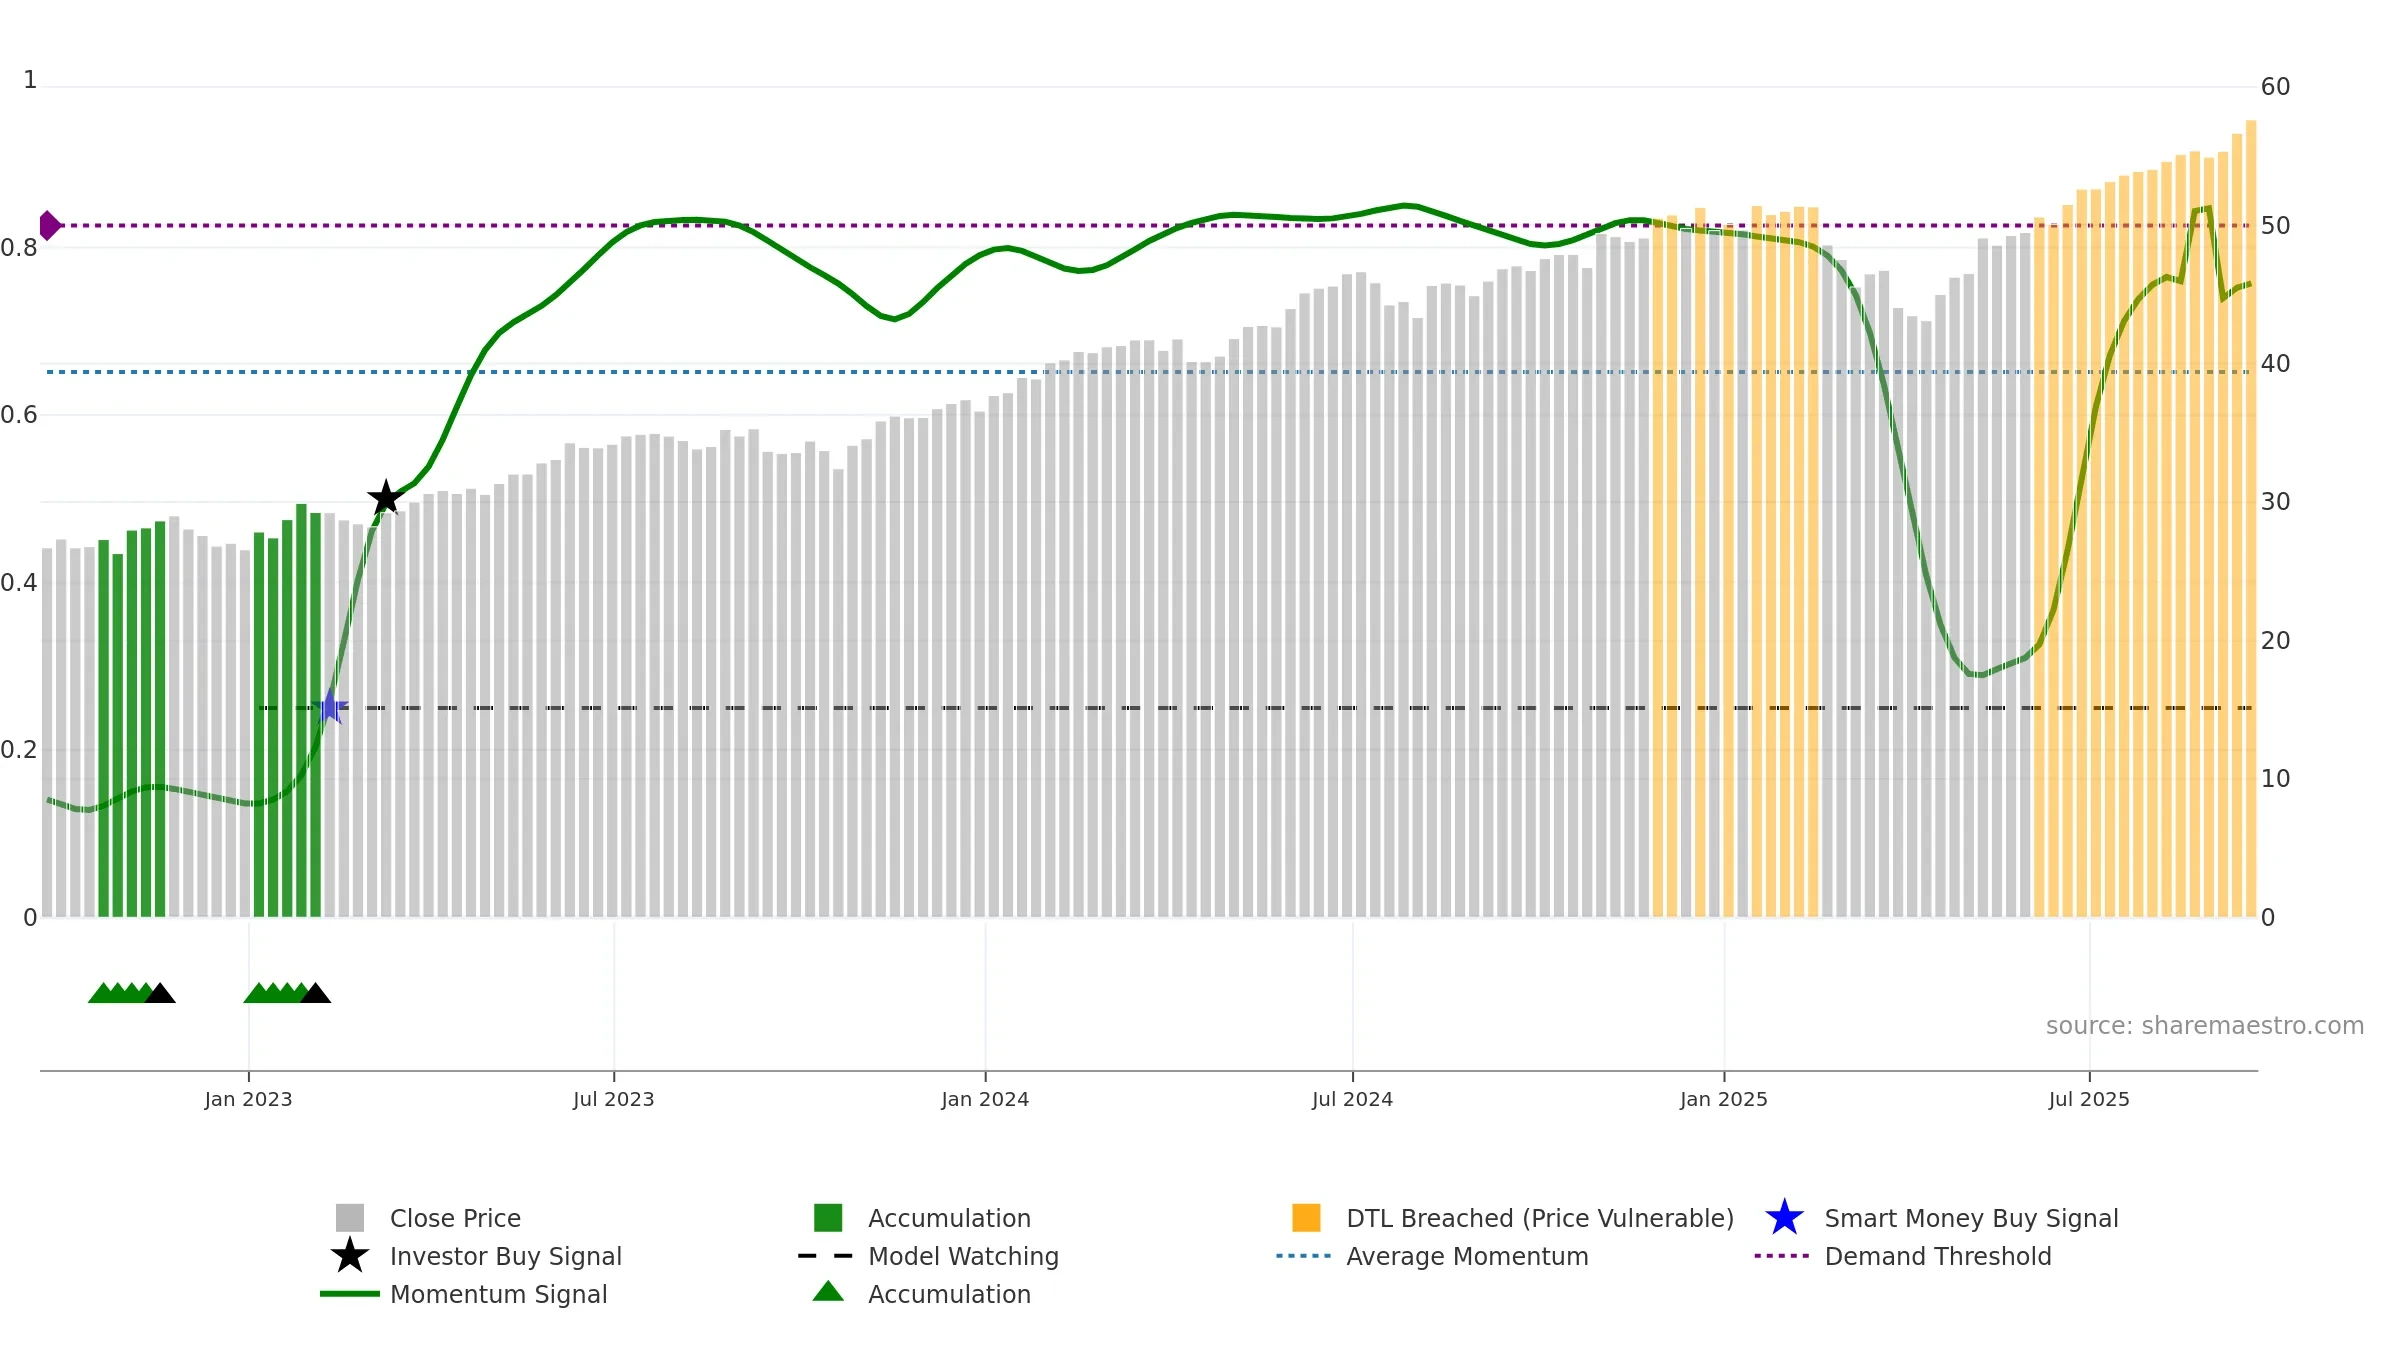Toggle the Momentum Signal legend entry
Image resolution: width=2400 pixels, height=1350 pixels.
(464, 1294)
